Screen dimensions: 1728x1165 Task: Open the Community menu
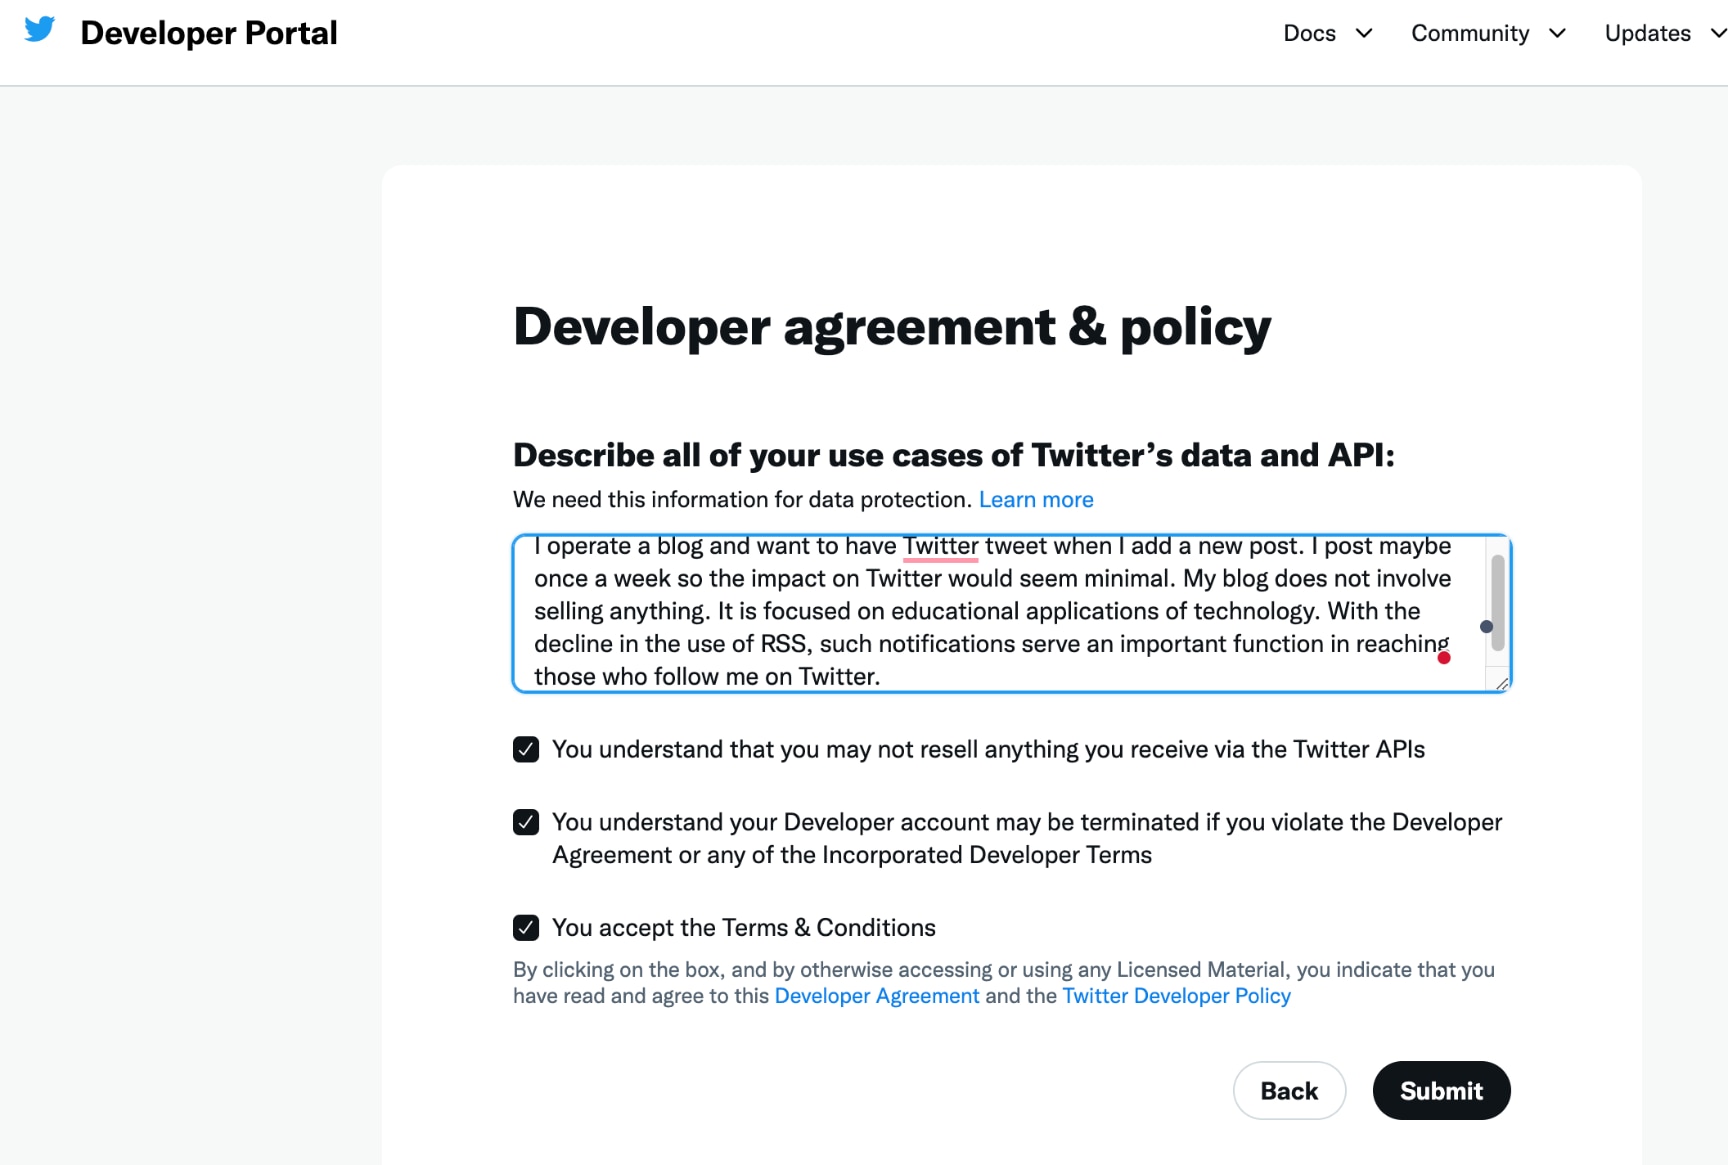pyautogui.click(x=1470, y=33)
